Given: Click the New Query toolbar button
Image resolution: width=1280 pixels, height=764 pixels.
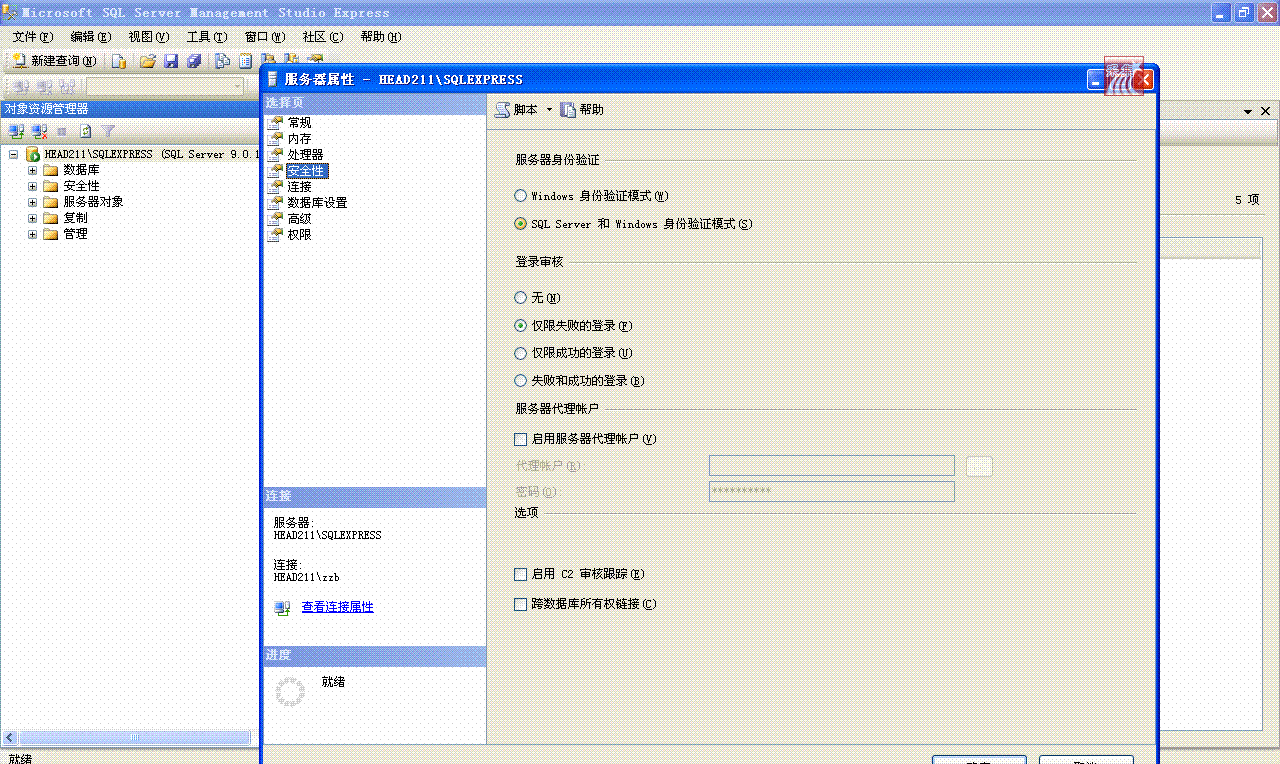Looking at the screenshot, I should 55,61.
